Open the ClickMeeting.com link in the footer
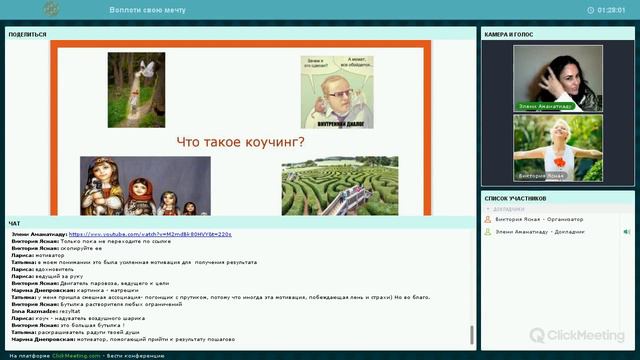 (76, 356)
